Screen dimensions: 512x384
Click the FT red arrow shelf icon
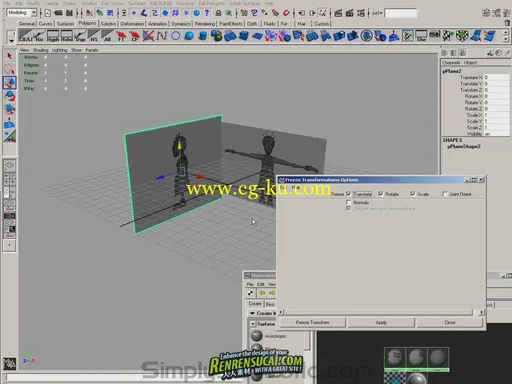(x=121, y=35)
